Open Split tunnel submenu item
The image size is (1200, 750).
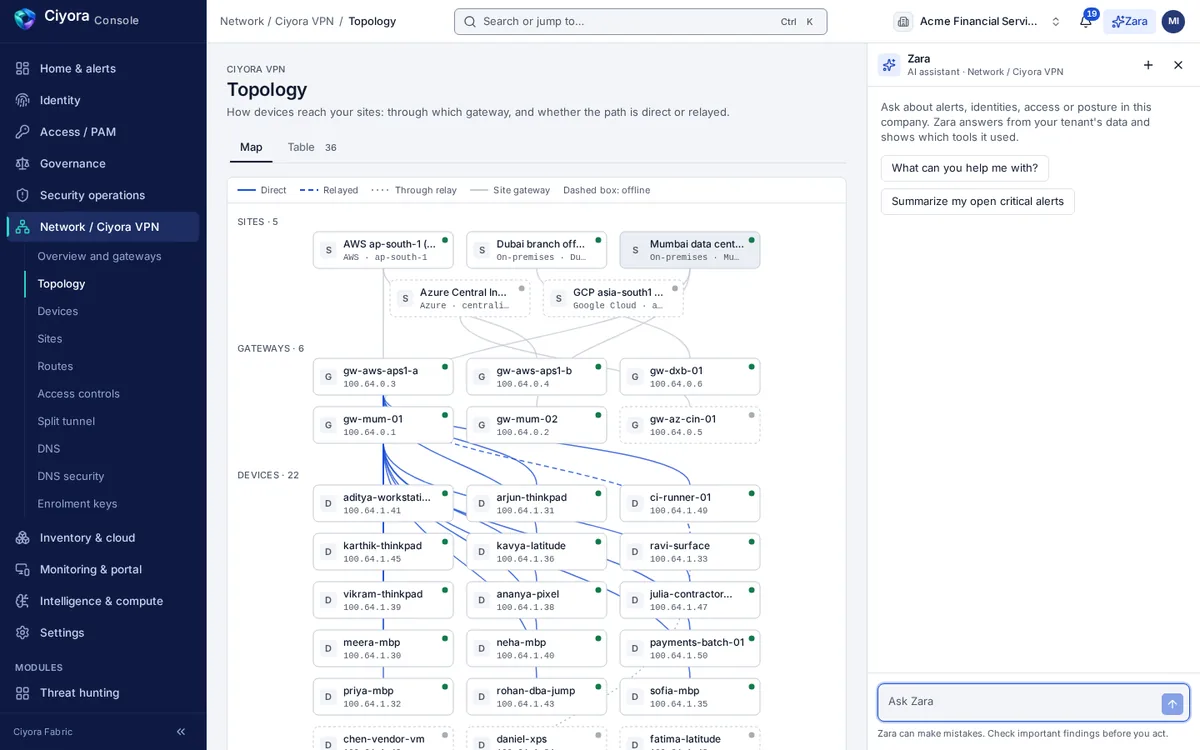pos(111,421)
